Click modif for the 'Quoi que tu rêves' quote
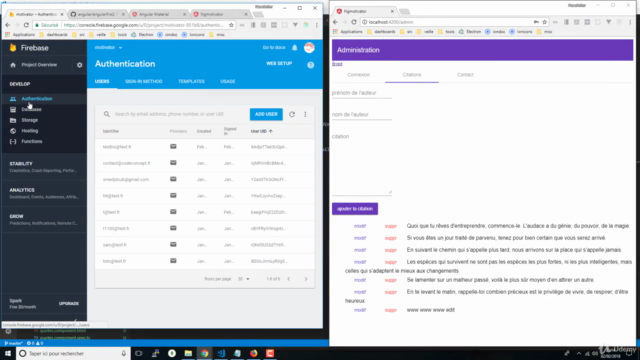Image resolution: width=640 pixels, height=360 pixels. pos(360,226)
